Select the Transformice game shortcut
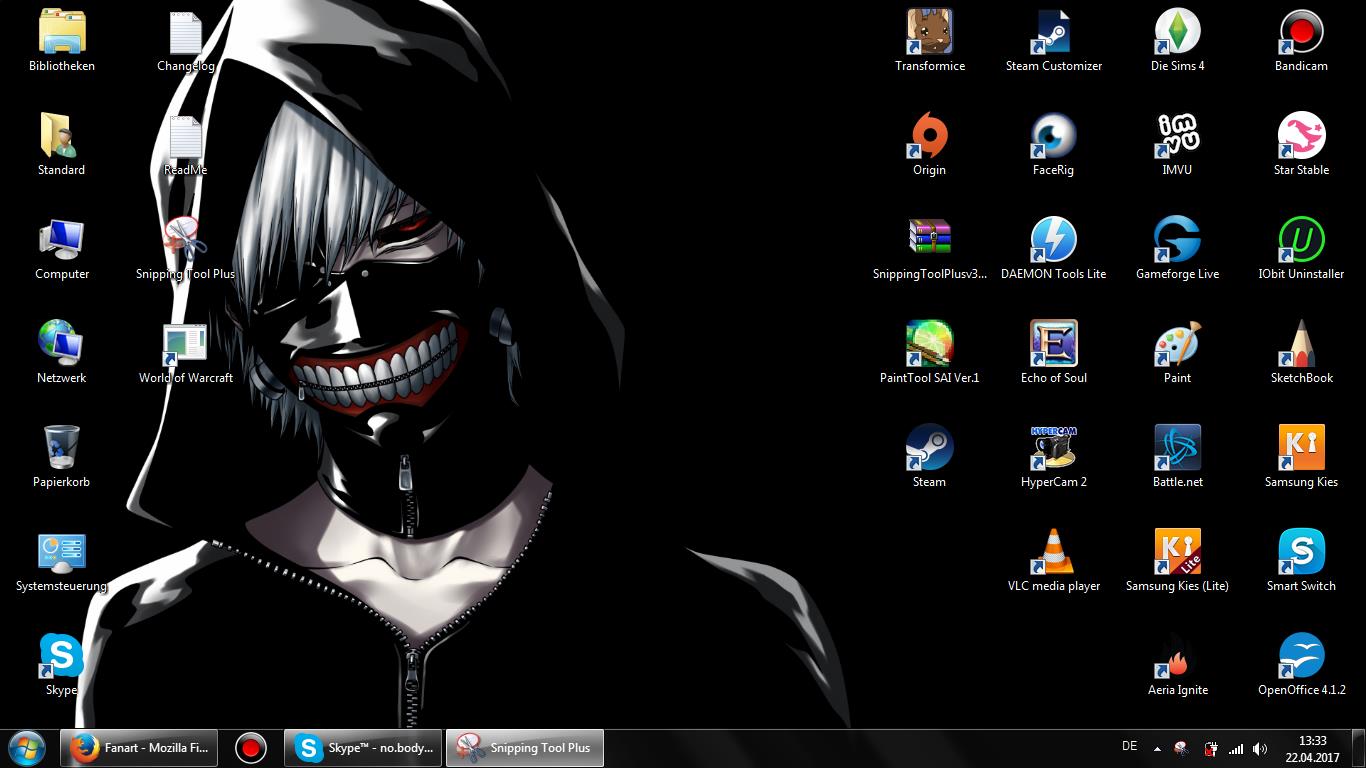This screenshot has width=1366, height=768. point(930,41)
